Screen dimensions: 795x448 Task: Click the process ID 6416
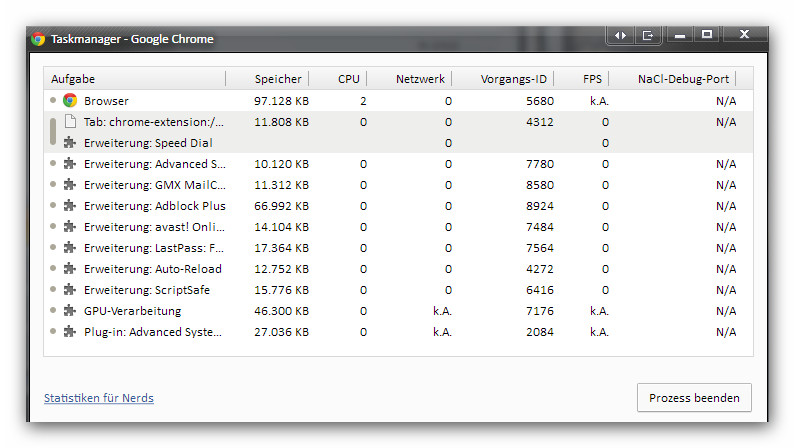pyautogui.click(x=540, y=290)
